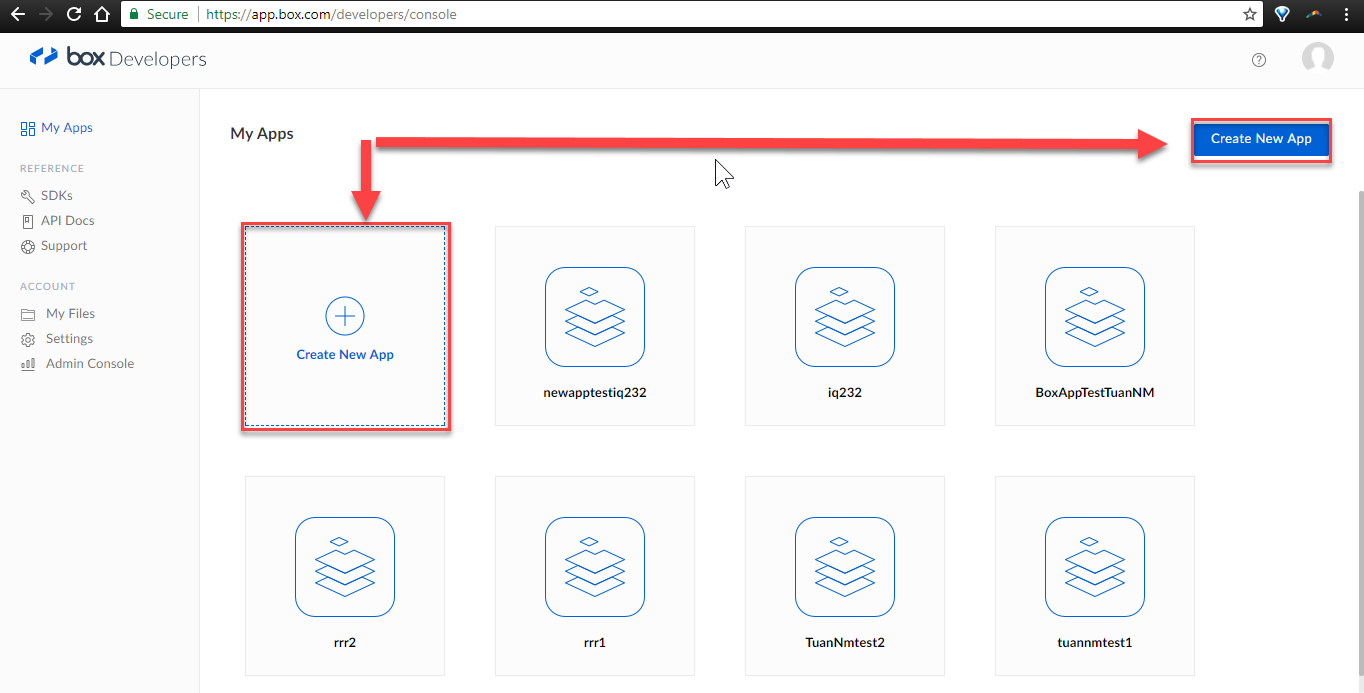Screen dimensions: 1364x693
Task: Click the TuanNmtest2 app name
Action: (845, 643)
